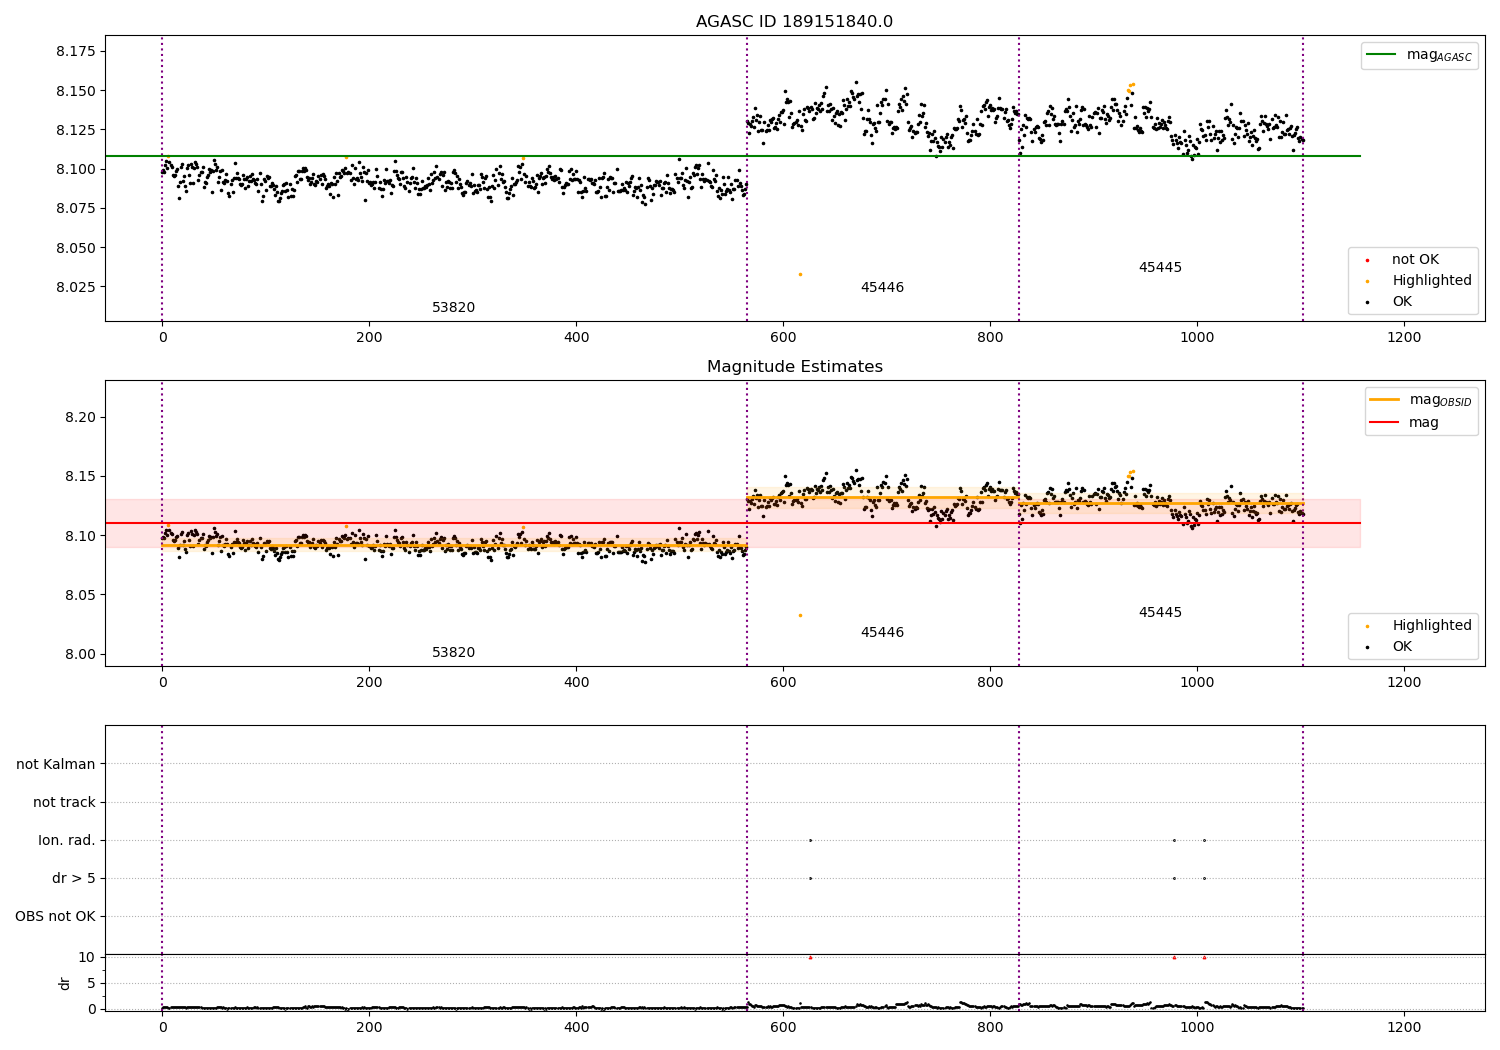Click the rotated 'dr' y-axis label

pyautogui.click(x=65, y=983)
